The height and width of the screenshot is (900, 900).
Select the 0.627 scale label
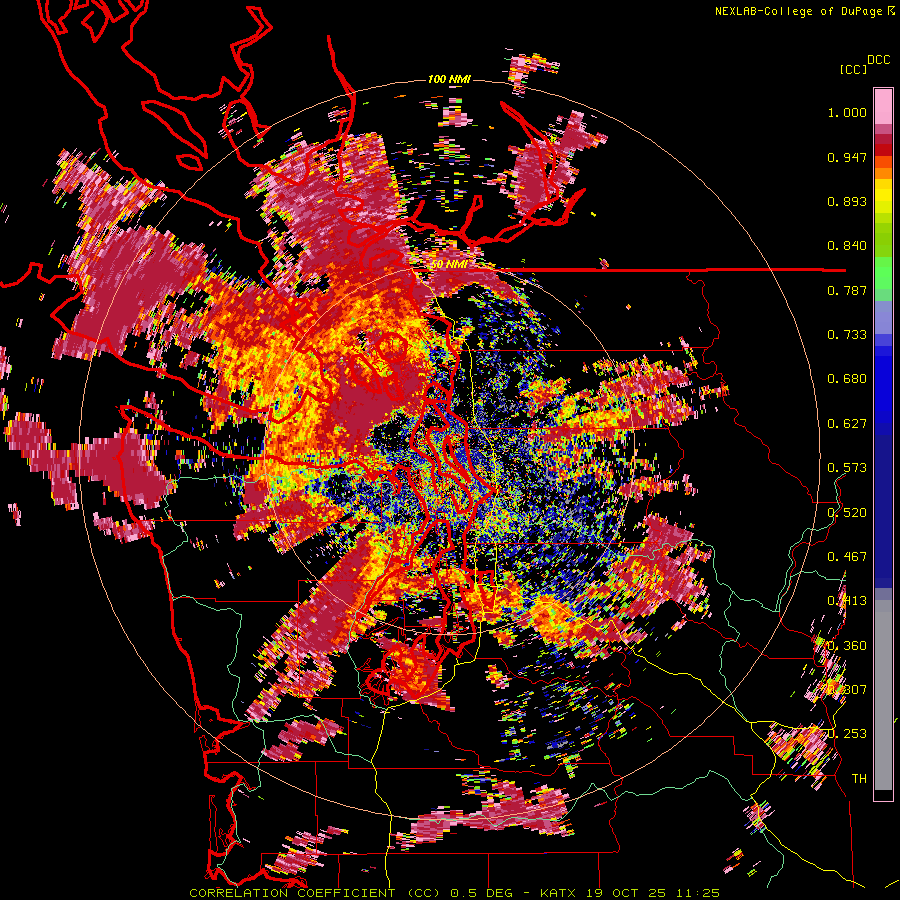click(847, 424)
